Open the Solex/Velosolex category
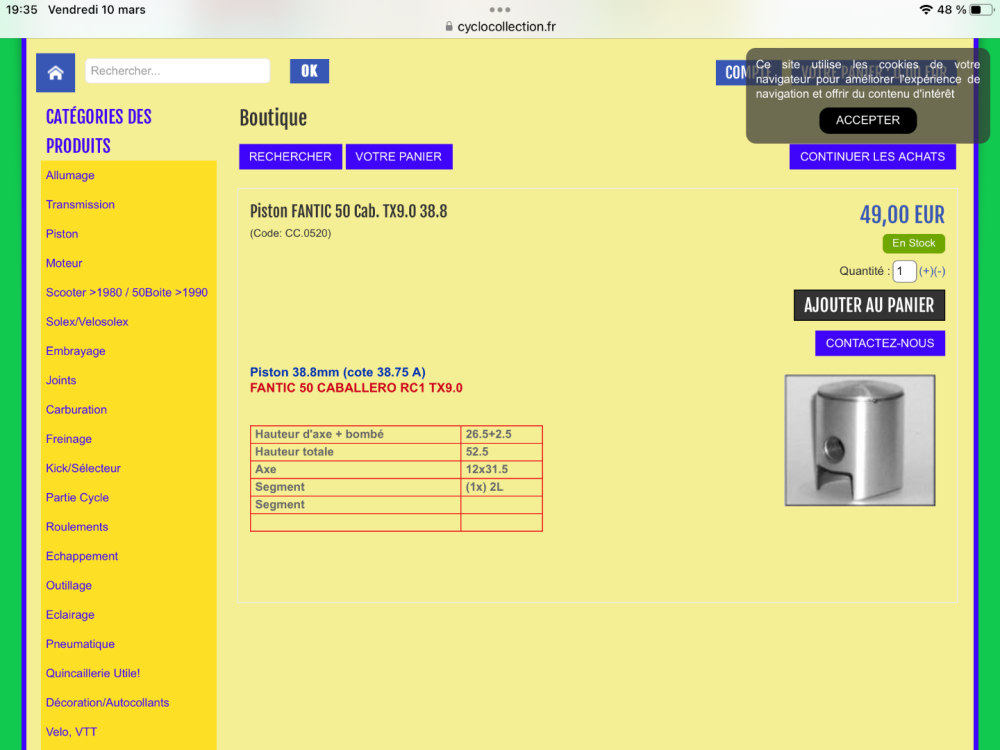Viewport: 1000px width, 750px height. [x=87, y=322]
